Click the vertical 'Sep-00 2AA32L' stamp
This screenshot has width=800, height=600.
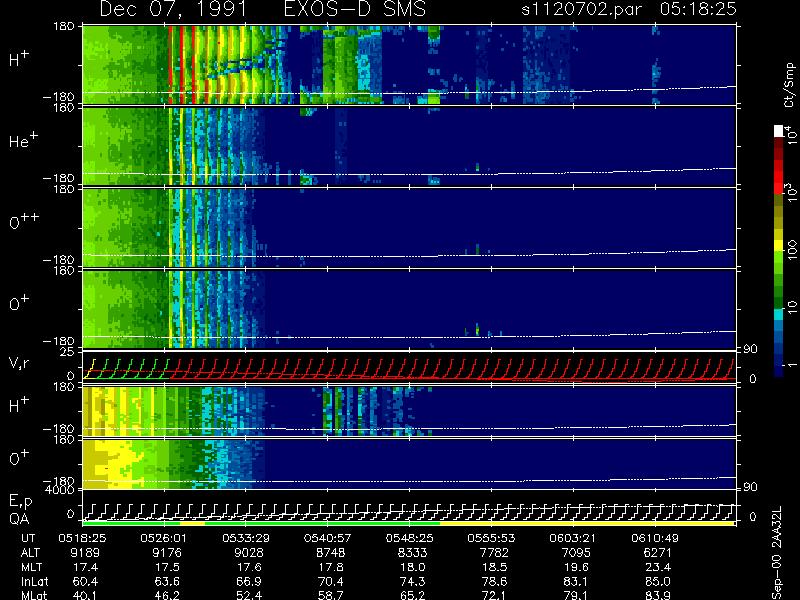click(x=777, y=554)
